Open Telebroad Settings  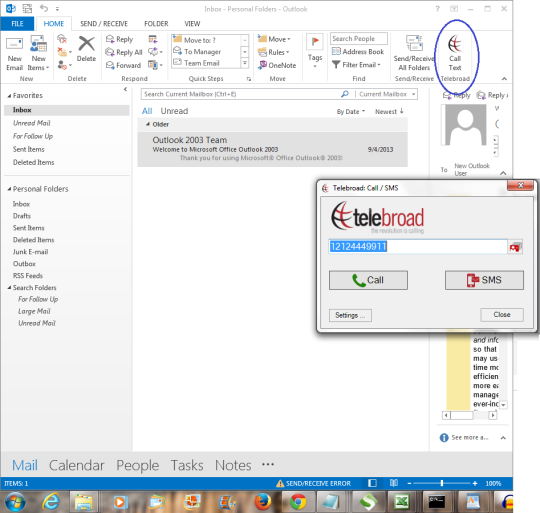point(350,315)
